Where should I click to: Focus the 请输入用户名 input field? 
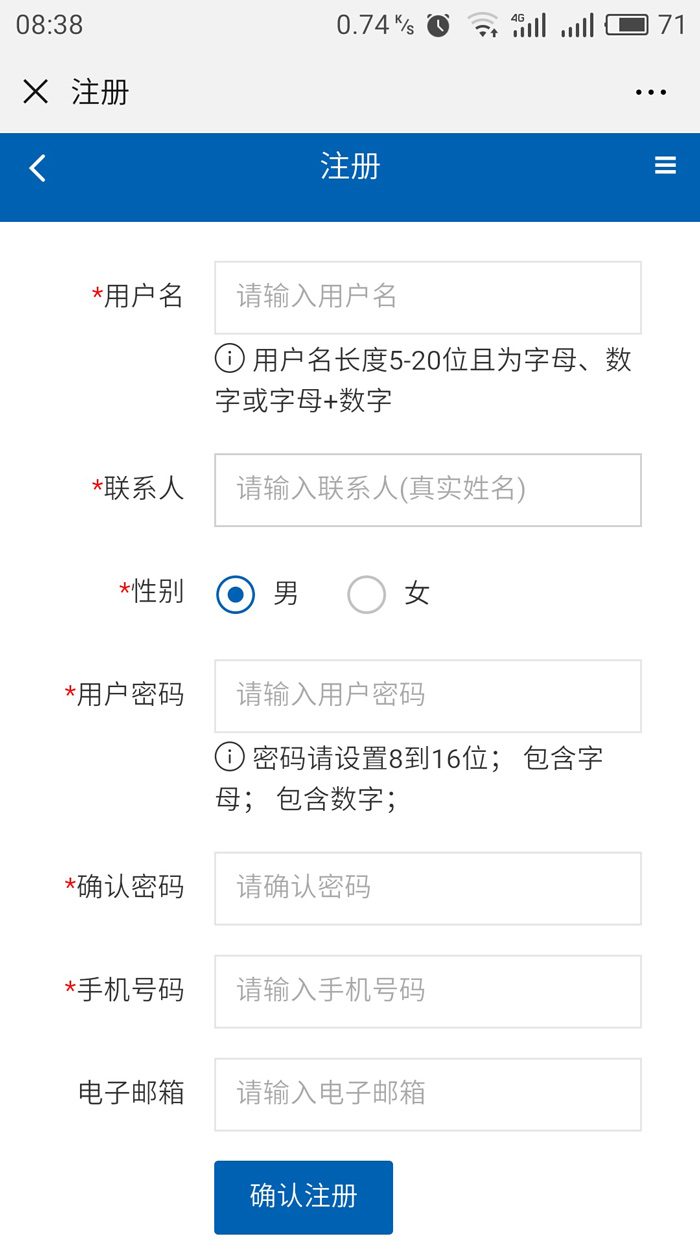click(428, 297)
